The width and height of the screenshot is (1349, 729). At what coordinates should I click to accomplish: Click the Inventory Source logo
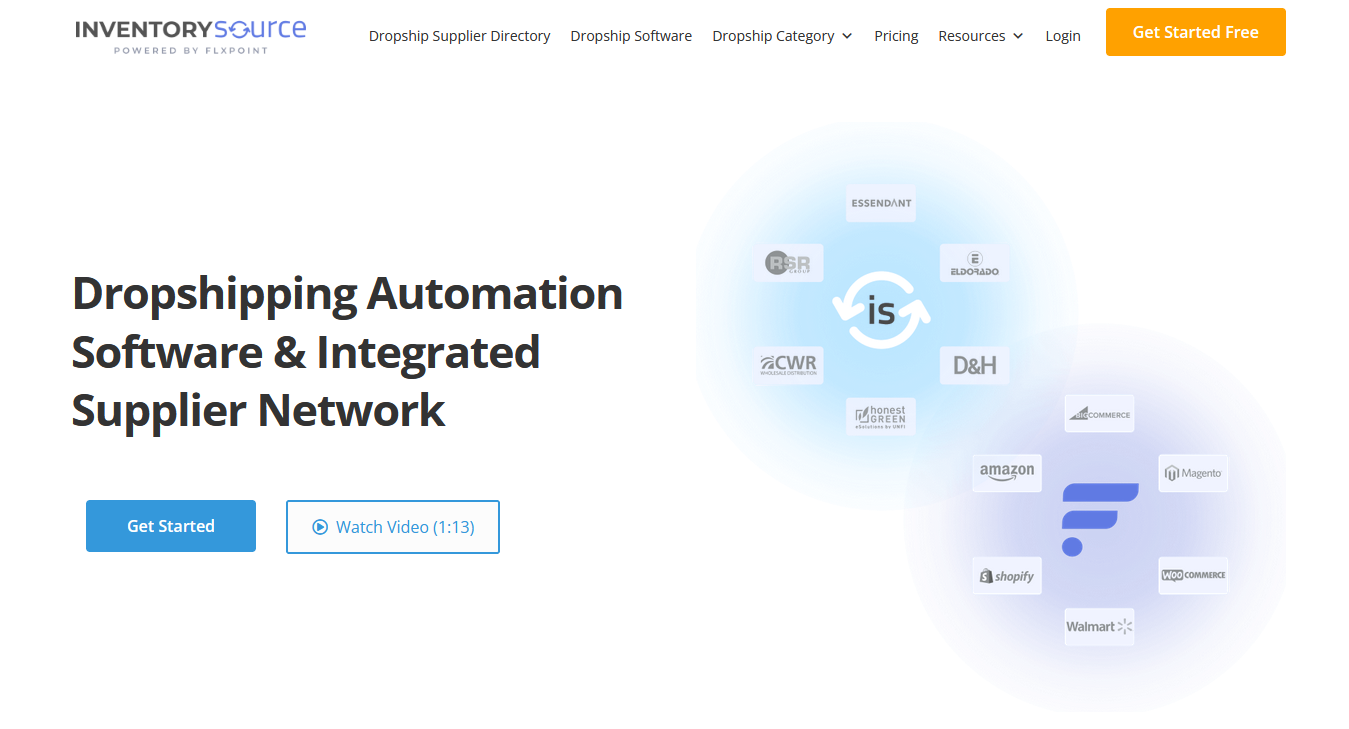point(190,36)
